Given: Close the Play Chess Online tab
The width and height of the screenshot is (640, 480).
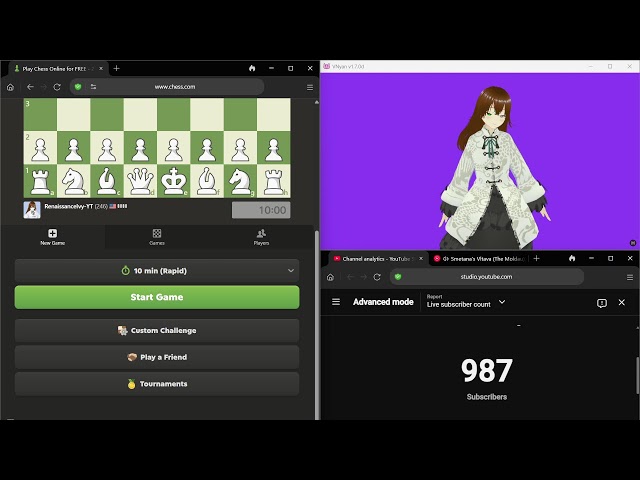Looking at the screenshot, I should pos(101,69).
